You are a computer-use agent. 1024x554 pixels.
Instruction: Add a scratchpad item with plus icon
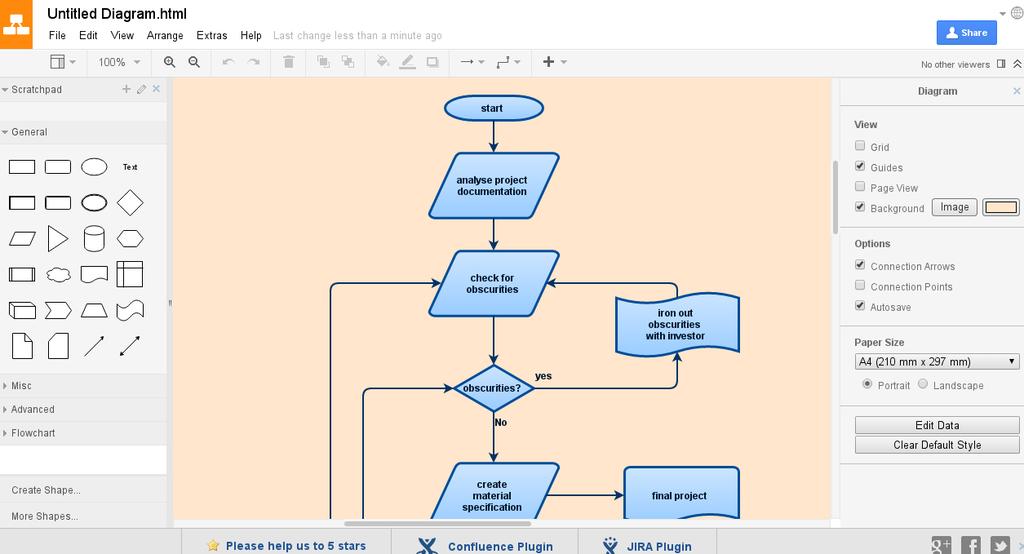126,89
